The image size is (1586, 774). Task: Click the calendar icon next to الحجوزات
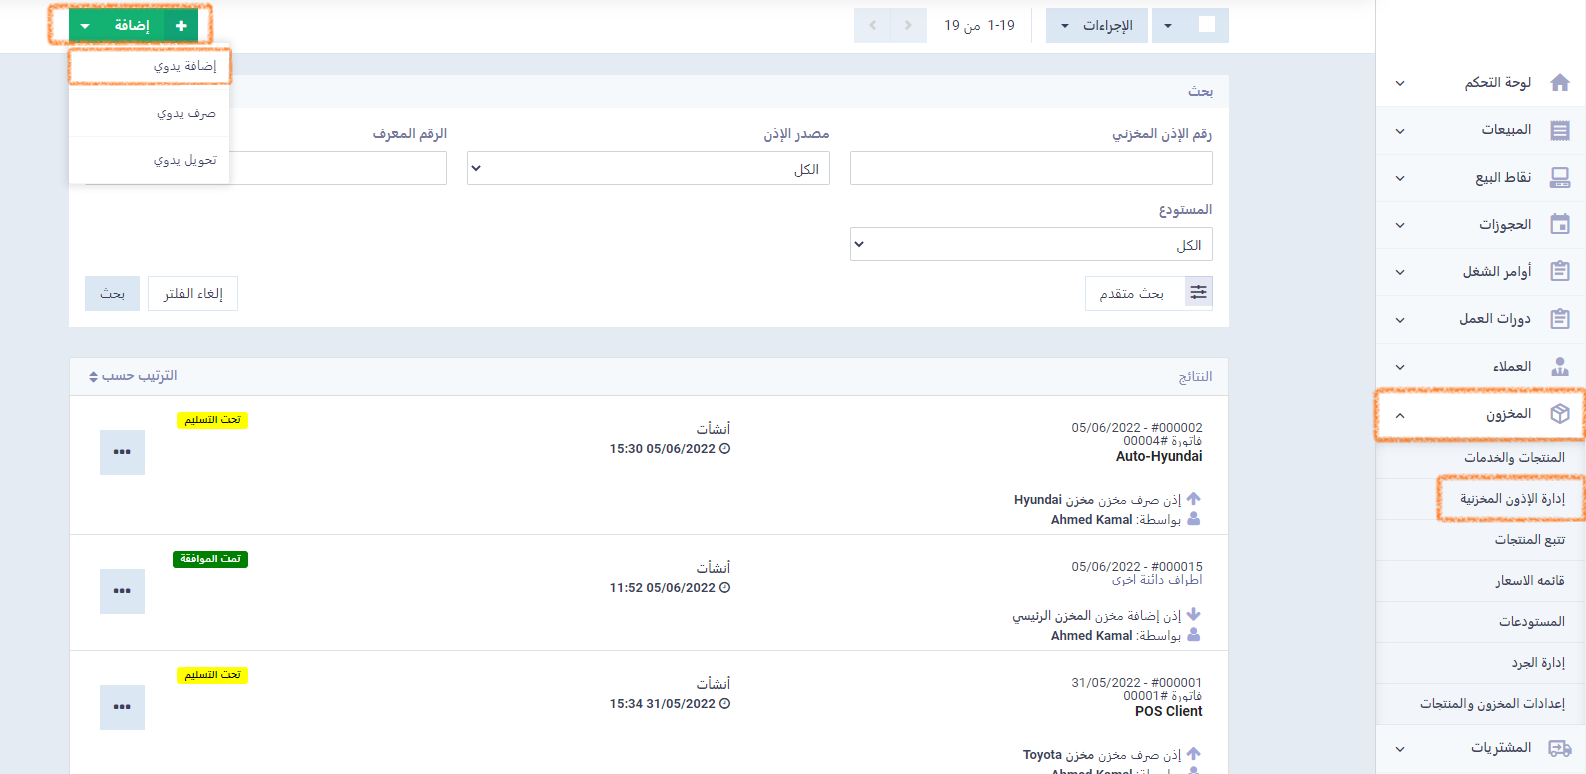point(1559,225)
